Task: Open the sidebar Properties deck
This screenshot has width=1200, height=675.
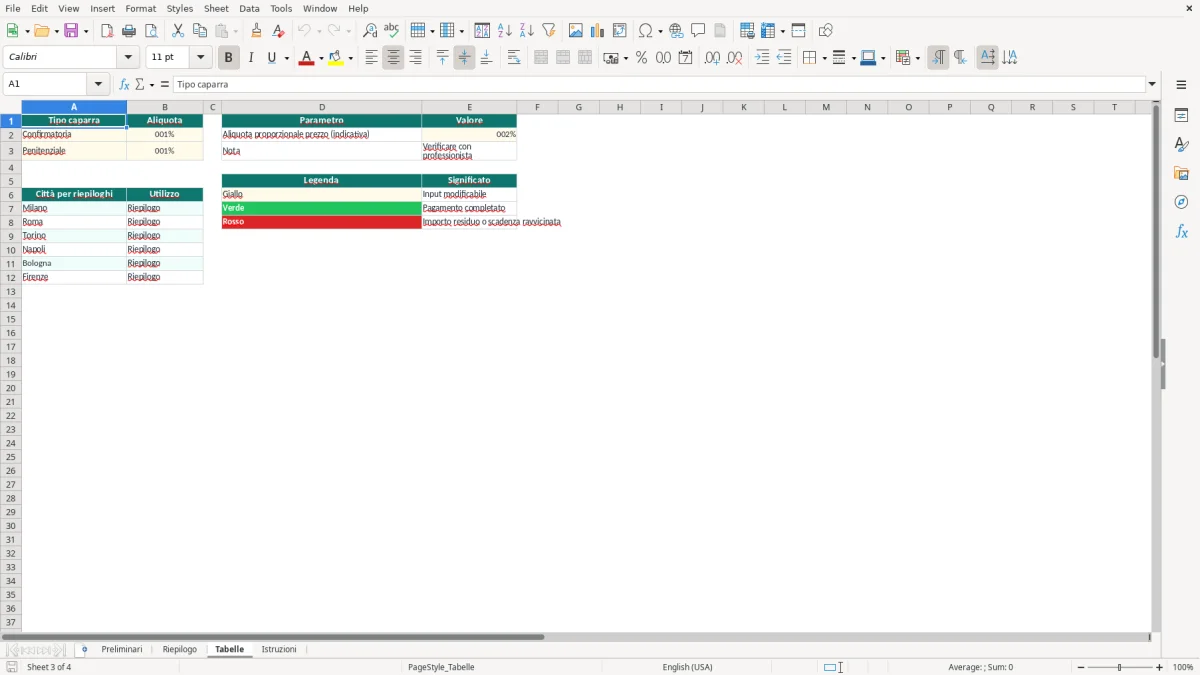Action: tap(1181, 115)
